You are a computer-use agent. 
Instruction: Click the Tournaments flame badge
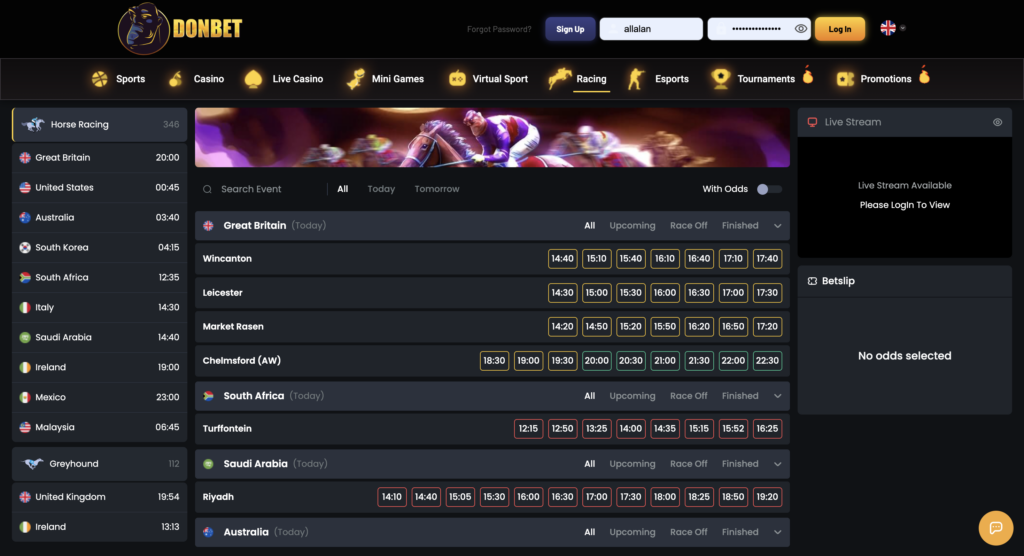[x=808, y=74]
